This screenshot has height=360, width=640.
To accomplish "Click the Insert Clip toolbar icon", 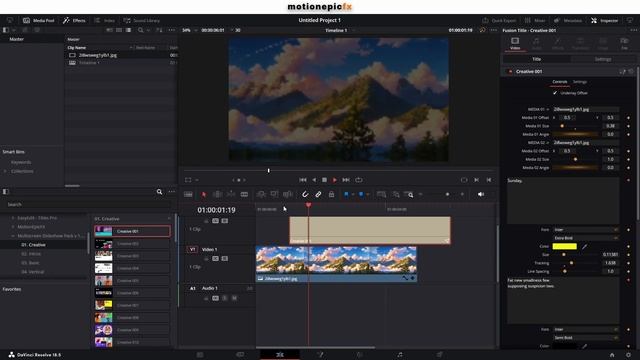I will (x=261, y=195).
